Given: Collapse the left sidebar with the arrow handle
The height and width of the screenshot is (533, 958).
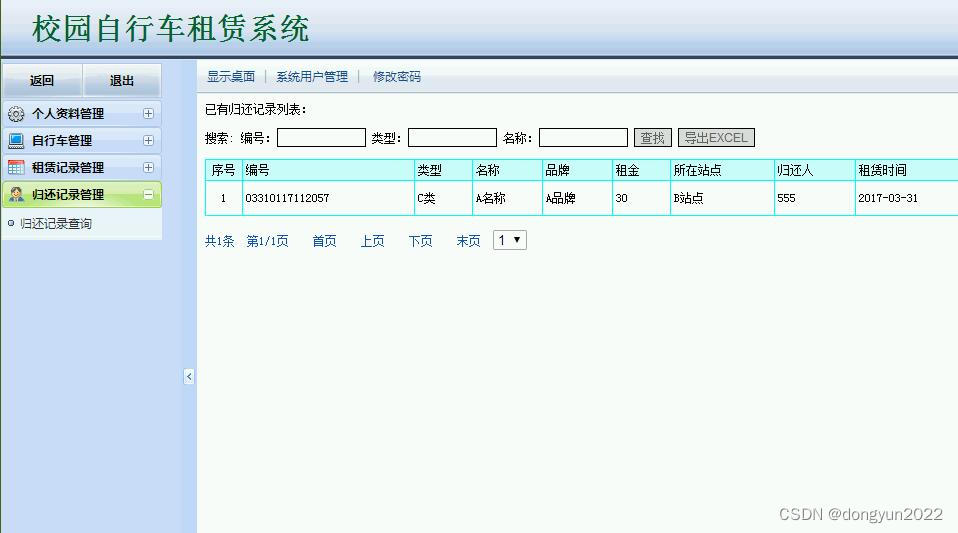Looking at the screenshot, I should point(189,376).
